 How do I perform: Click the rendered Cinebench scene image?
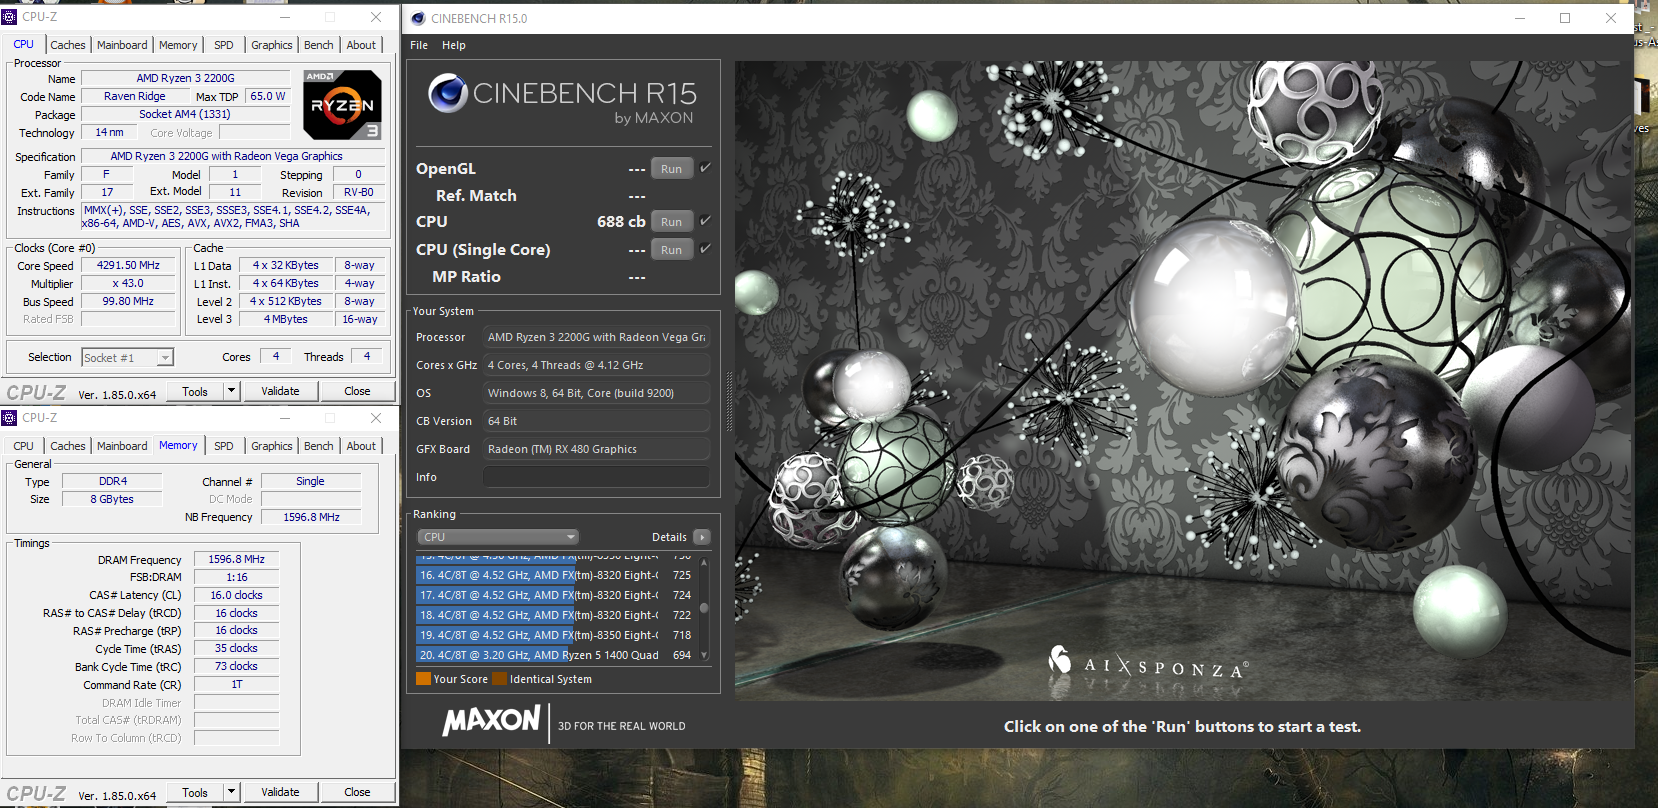pos(1183,380)
